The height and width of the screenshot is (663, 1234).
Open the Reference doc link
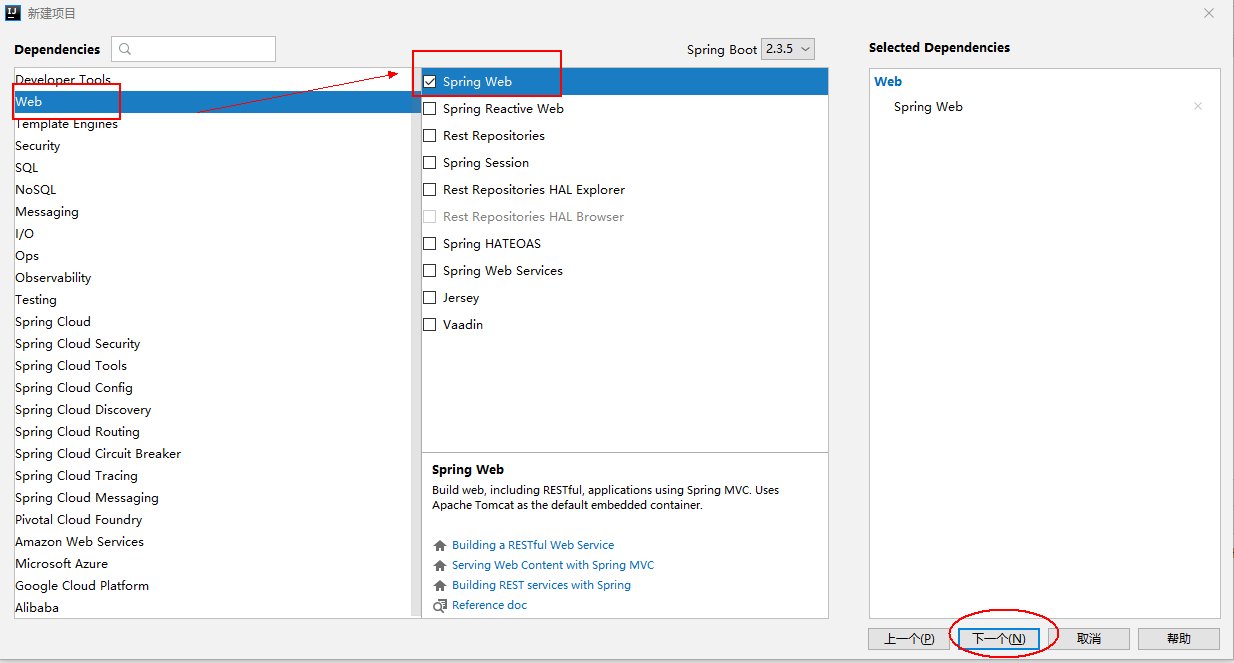489,606
